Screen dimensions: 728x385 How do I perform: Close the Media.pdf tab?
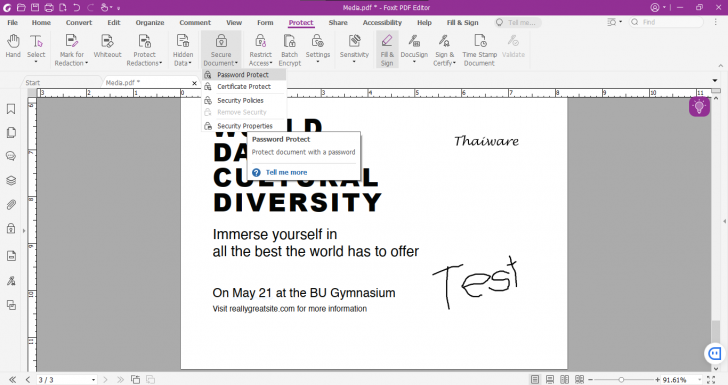tap(195, 83)
